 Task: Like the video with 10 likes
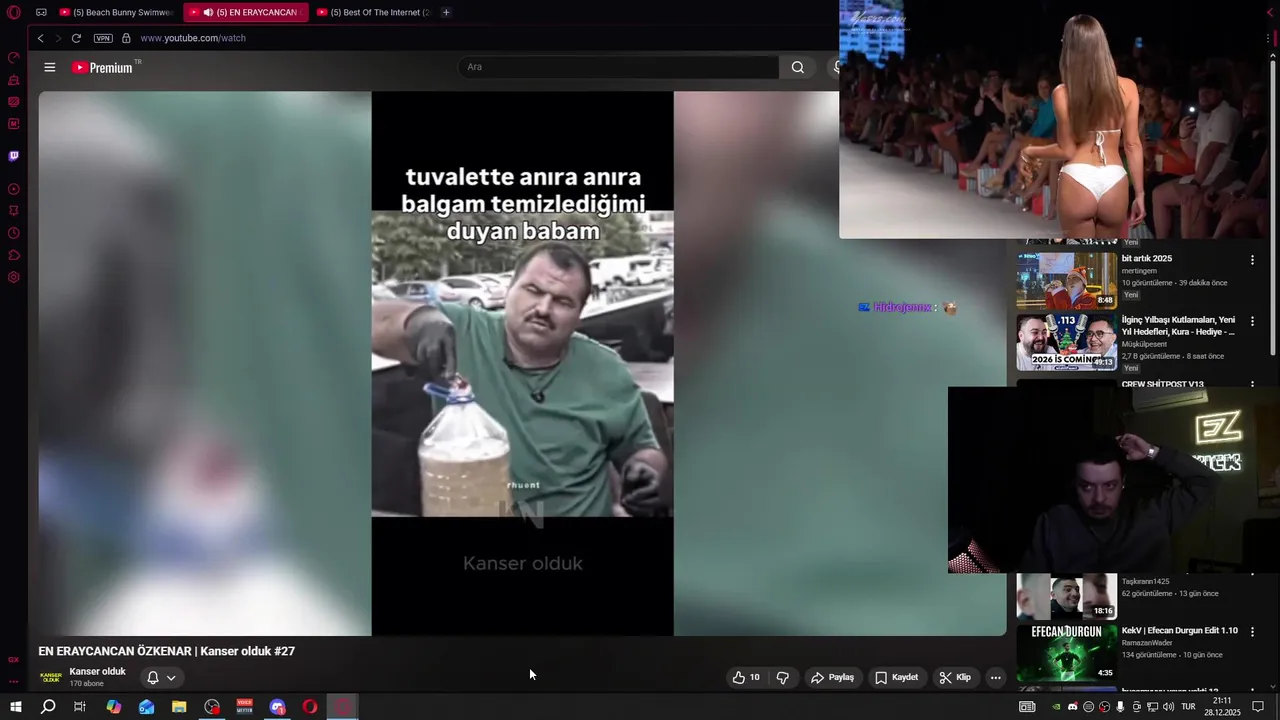tap(745, 677)
